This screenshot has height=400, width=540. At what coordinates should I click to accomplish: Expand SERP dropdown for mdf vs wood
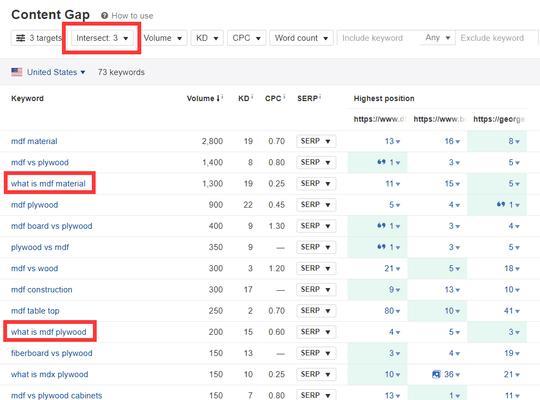(x=316, y=268)
